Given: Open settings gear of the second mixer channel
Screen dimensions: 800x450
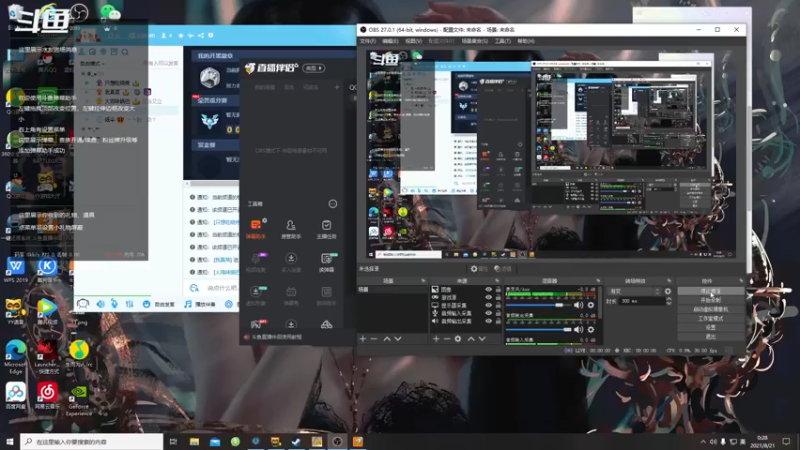Looking at the screenshot, I should pyautogui.click(x=591, y=330).
